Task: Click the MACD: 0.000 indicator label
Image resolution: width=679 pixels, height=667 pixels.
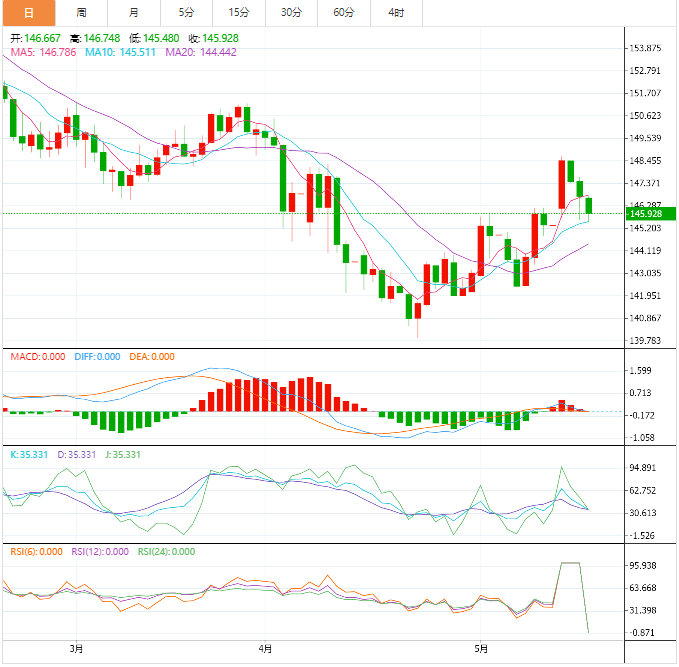Action: tap(38, 357)
